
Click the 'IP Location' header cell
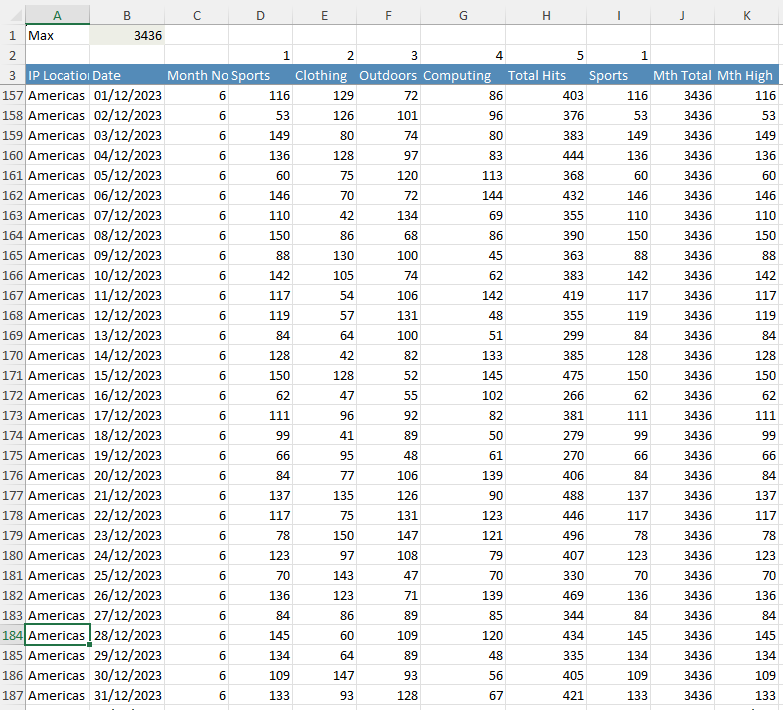[x=57, y=75]
